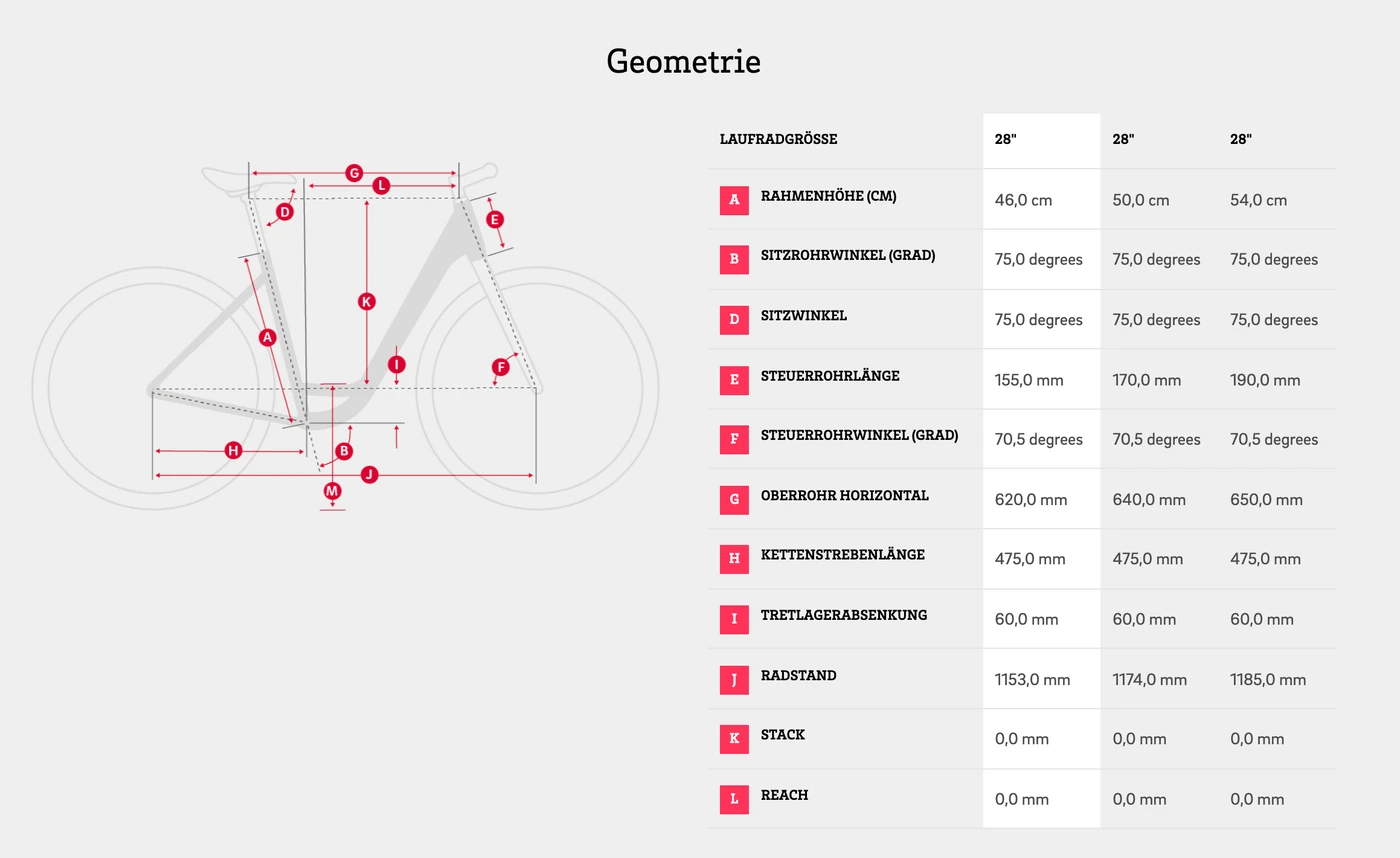
Task: Select the H marker on the bike diagram
Action: [233, 451]
